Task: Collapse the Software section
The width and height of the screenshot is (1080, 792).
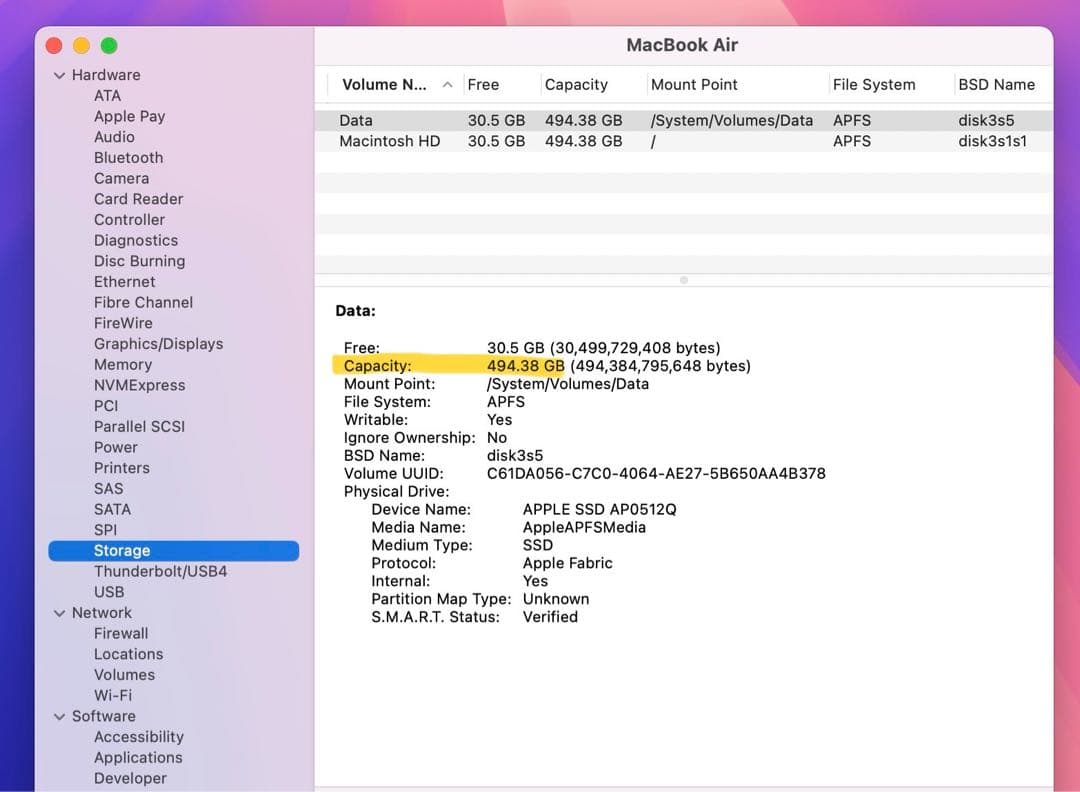Action: coord(60,716)
